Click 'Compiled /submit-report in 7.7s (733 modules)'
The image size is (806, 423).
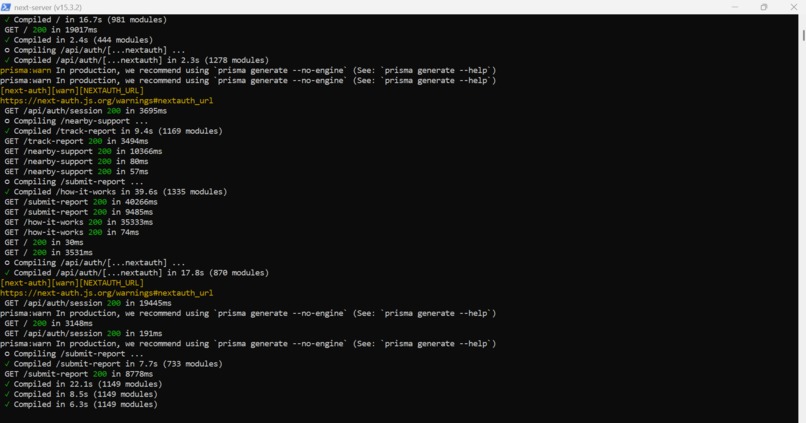pyautogui.click(x=114, y=364)
